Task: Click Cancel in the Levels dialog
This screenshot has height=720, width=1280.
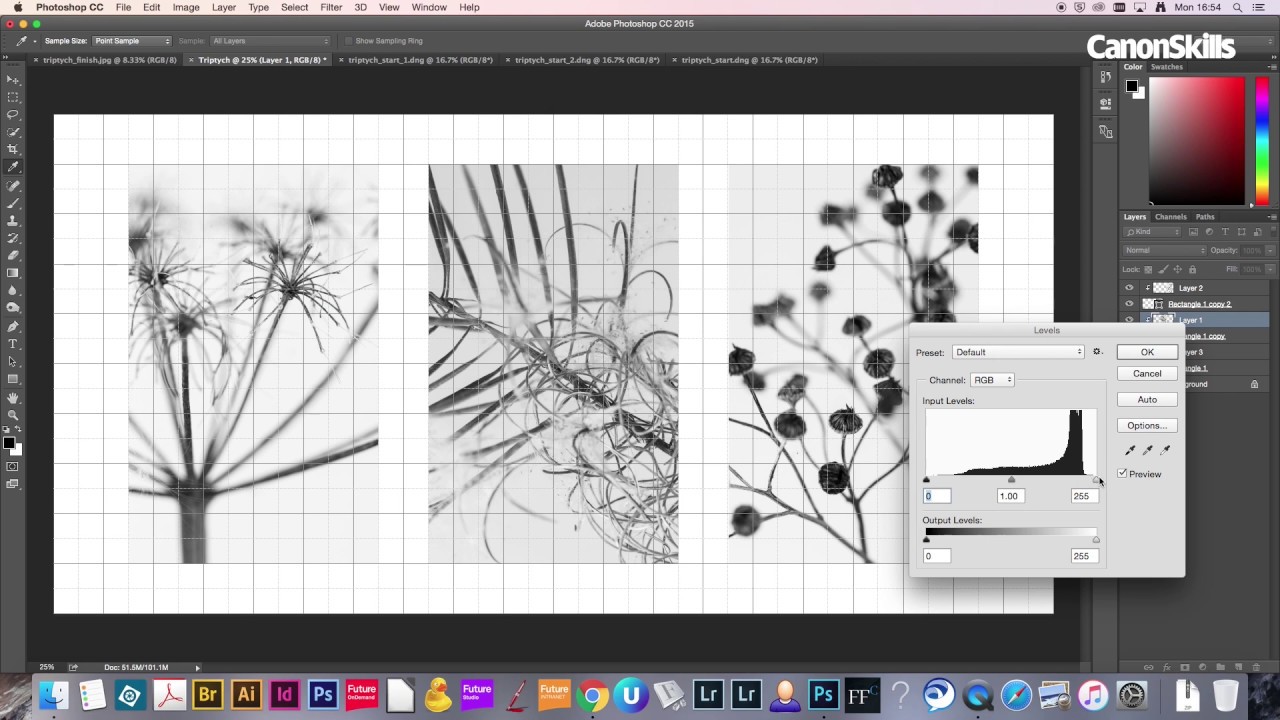Action: (x=1147, y=374)
